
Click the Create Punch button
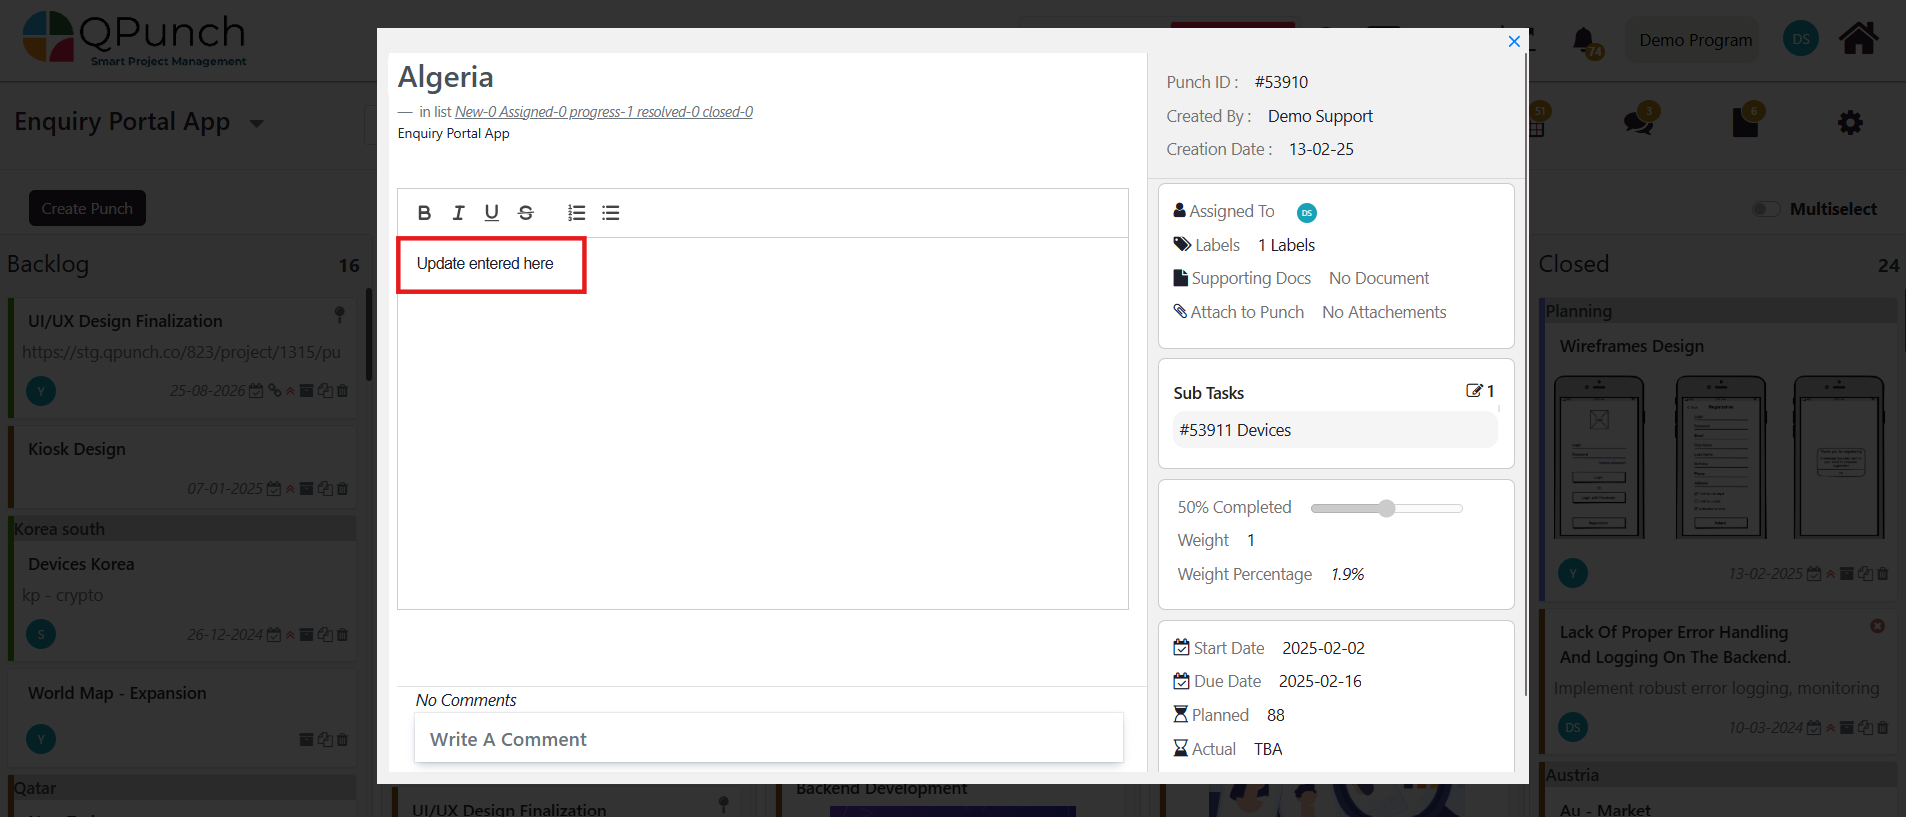coord(87,208)
